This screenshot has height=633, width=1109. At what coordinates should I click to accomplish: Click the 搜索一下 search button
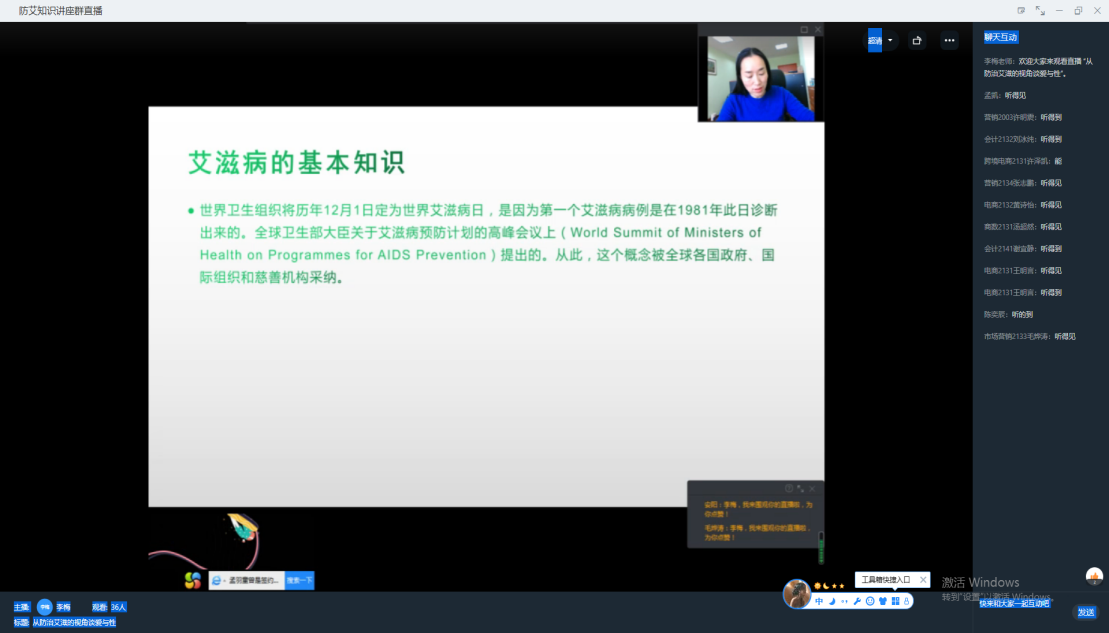tap(299, 580)
